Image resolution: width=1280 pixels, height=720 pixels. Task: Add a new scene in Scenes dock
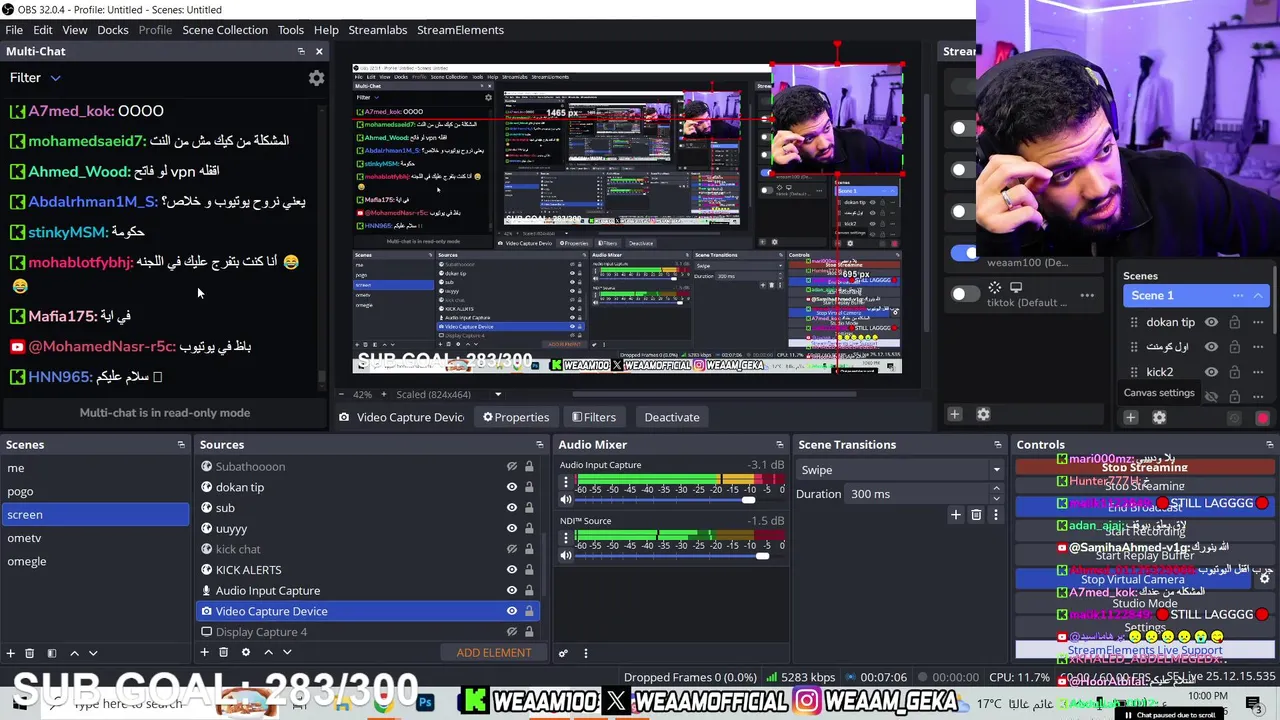click(11, 653)
